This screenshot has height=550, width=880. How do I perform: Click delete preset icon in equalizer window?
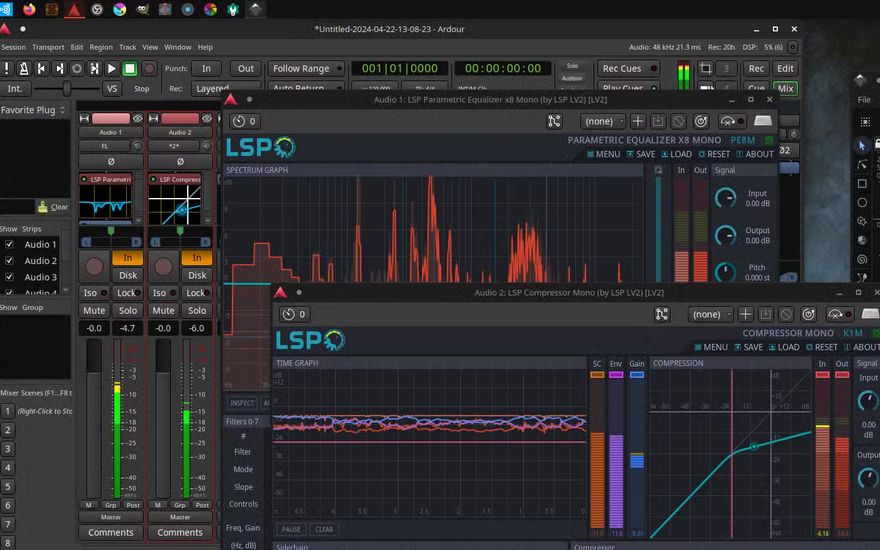679,121
